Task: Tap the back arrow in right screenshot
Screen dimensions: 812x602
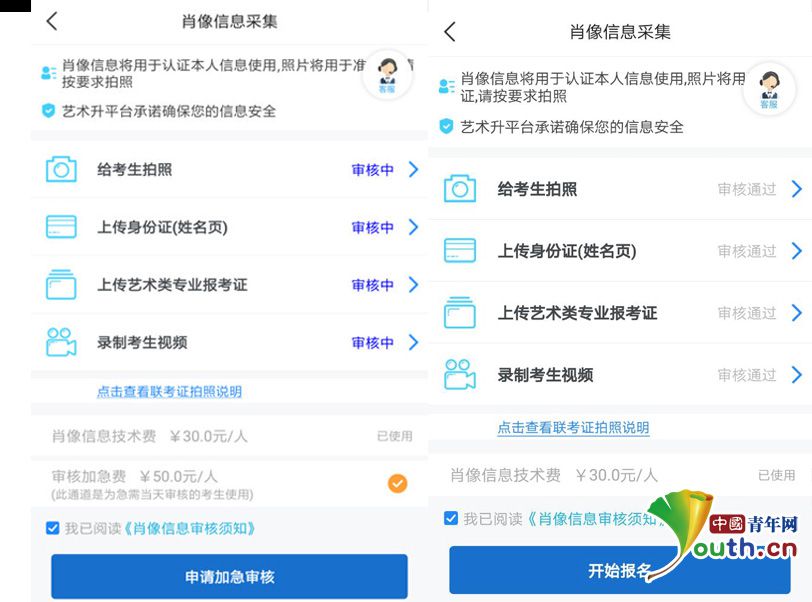Action: click(x=450, y=32)
